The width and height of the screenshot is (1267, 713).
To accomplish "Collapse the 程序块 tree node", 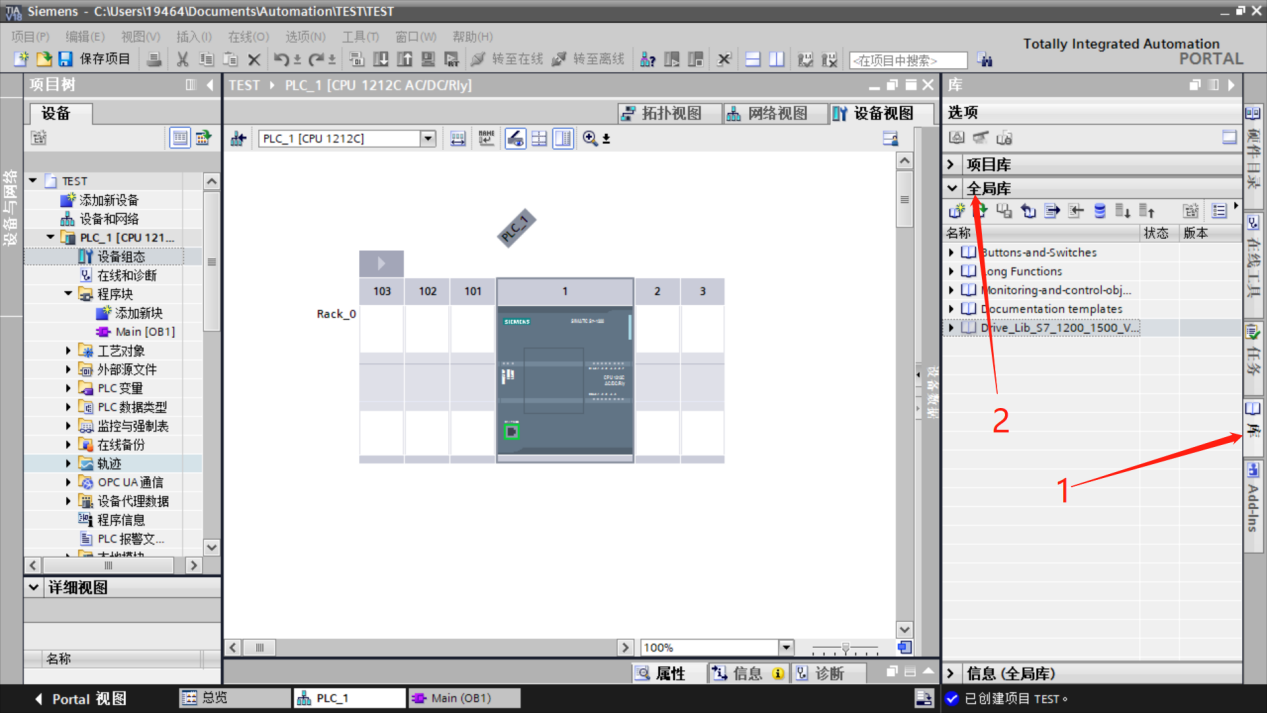I will (69, 294).
